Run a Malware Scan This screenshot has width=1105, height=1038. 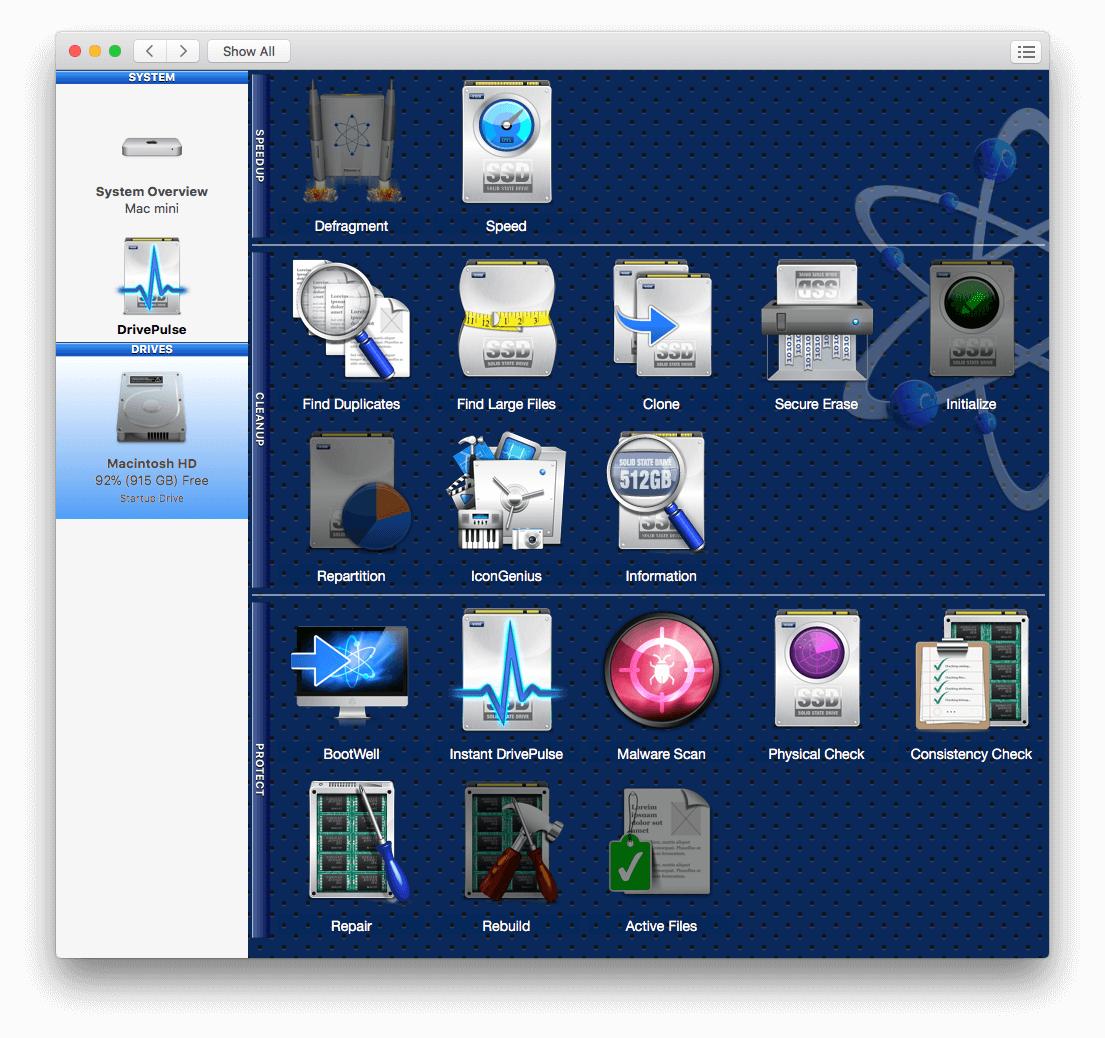[661, 668]
